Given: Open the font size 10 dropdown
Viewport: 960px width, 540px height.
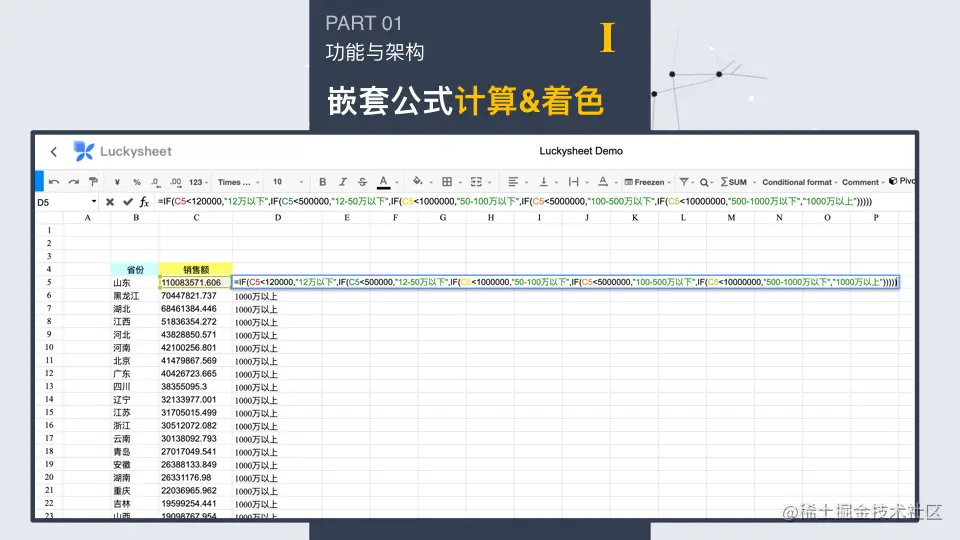Looking at the screenshot, I should click(x=287, y=182).
